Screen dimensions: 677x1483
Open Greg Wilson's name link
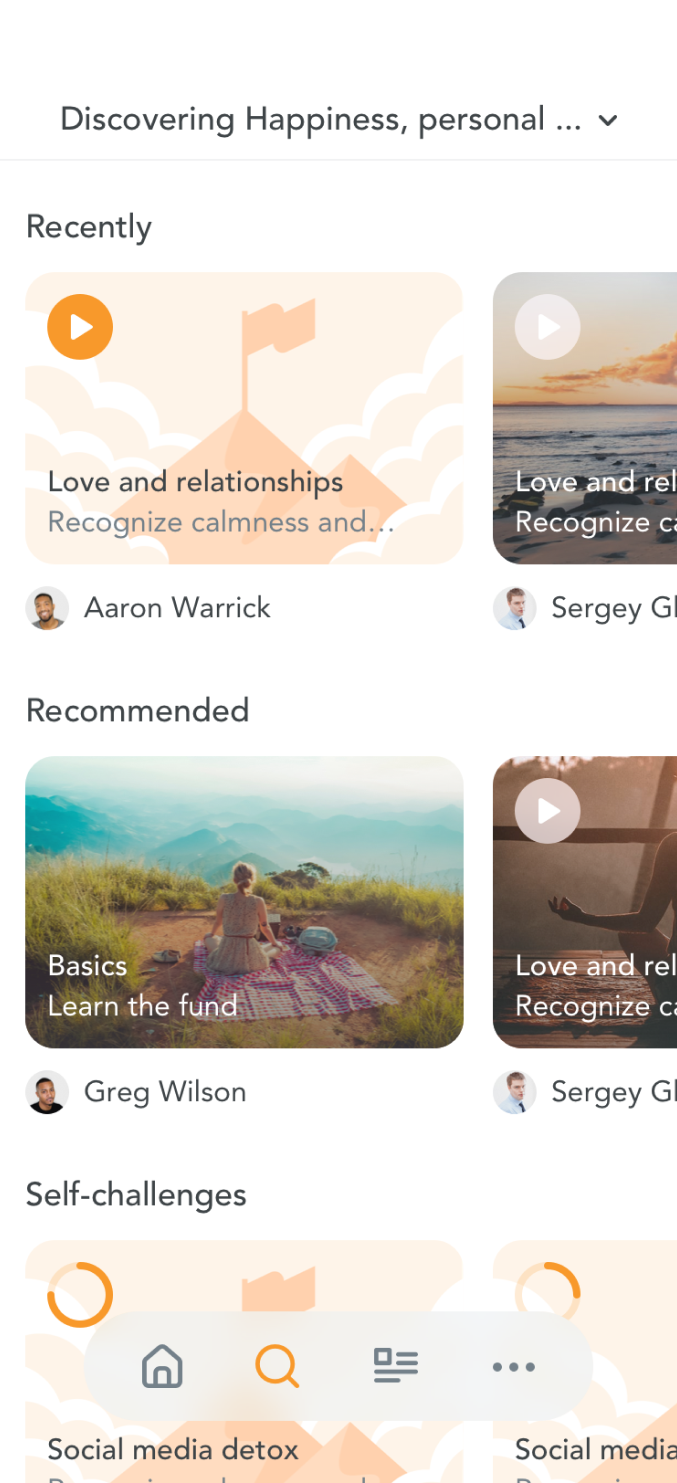point(165,1092)
